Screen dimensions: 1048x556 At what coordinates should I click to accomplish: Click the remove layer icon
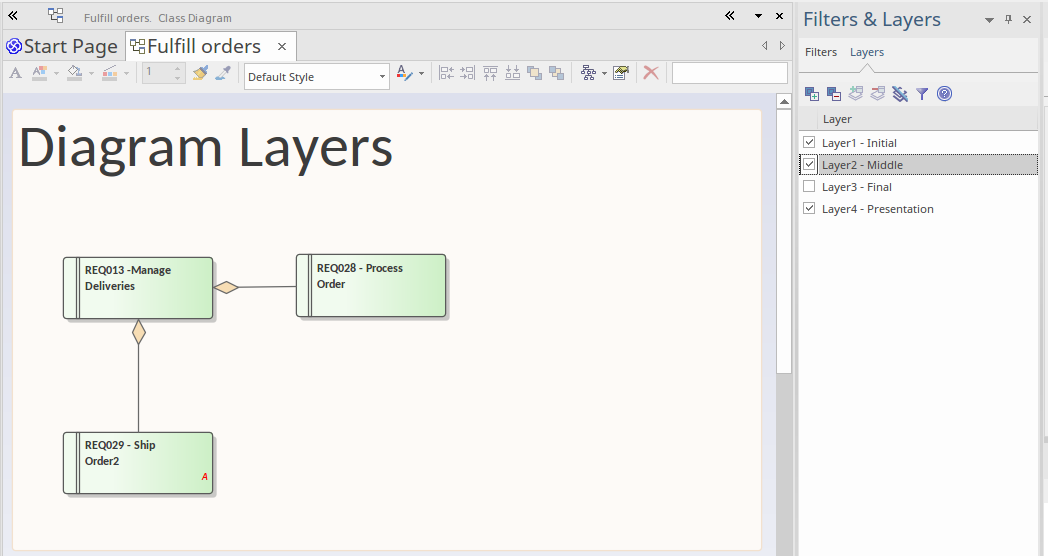(834, 94)
